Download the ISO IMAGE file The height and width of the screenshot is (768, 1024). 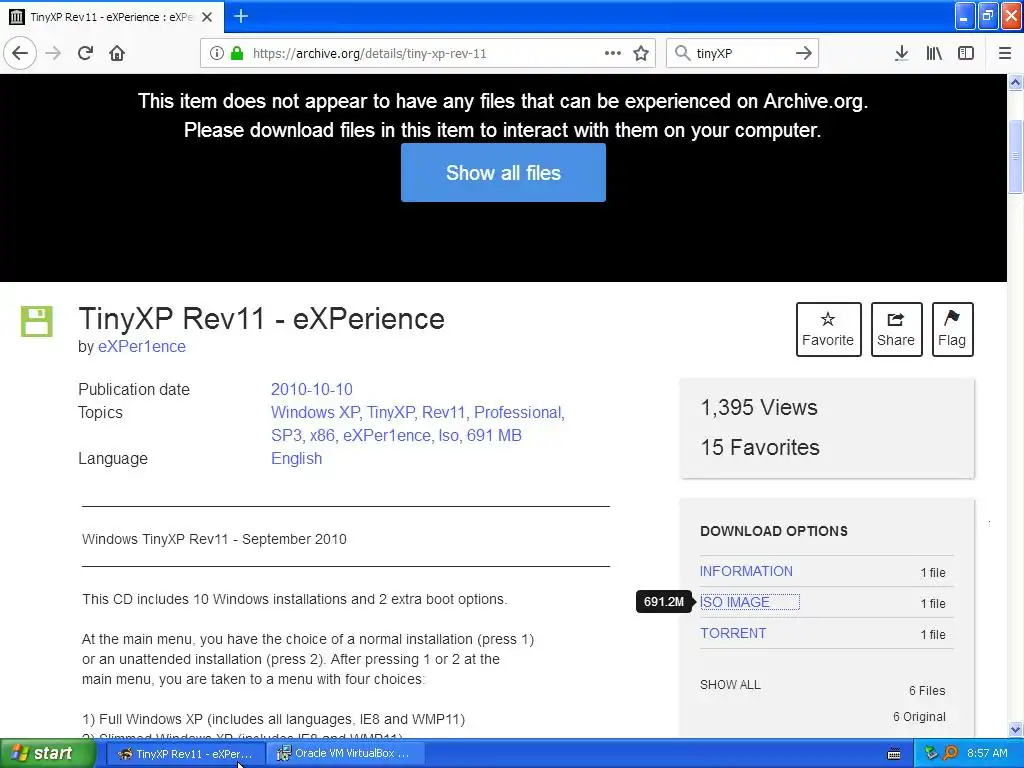[735, 602]
